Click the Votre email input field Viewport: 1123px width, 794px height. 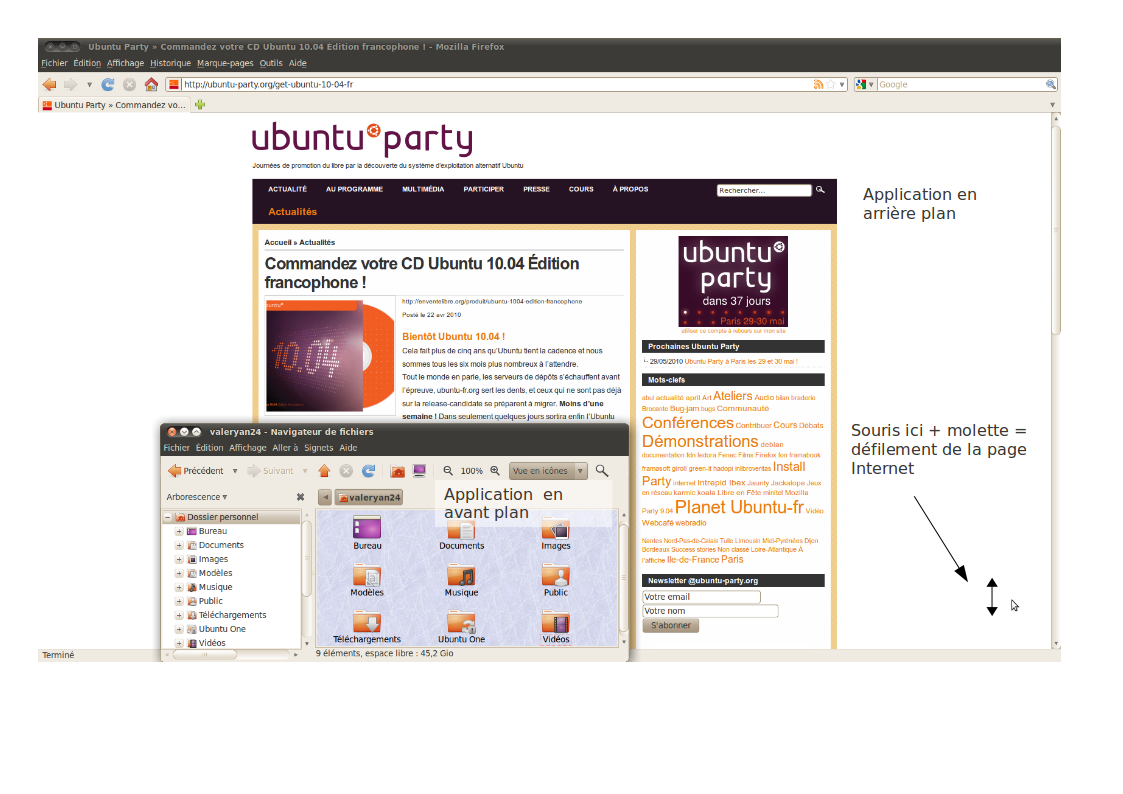coord(701,597)
